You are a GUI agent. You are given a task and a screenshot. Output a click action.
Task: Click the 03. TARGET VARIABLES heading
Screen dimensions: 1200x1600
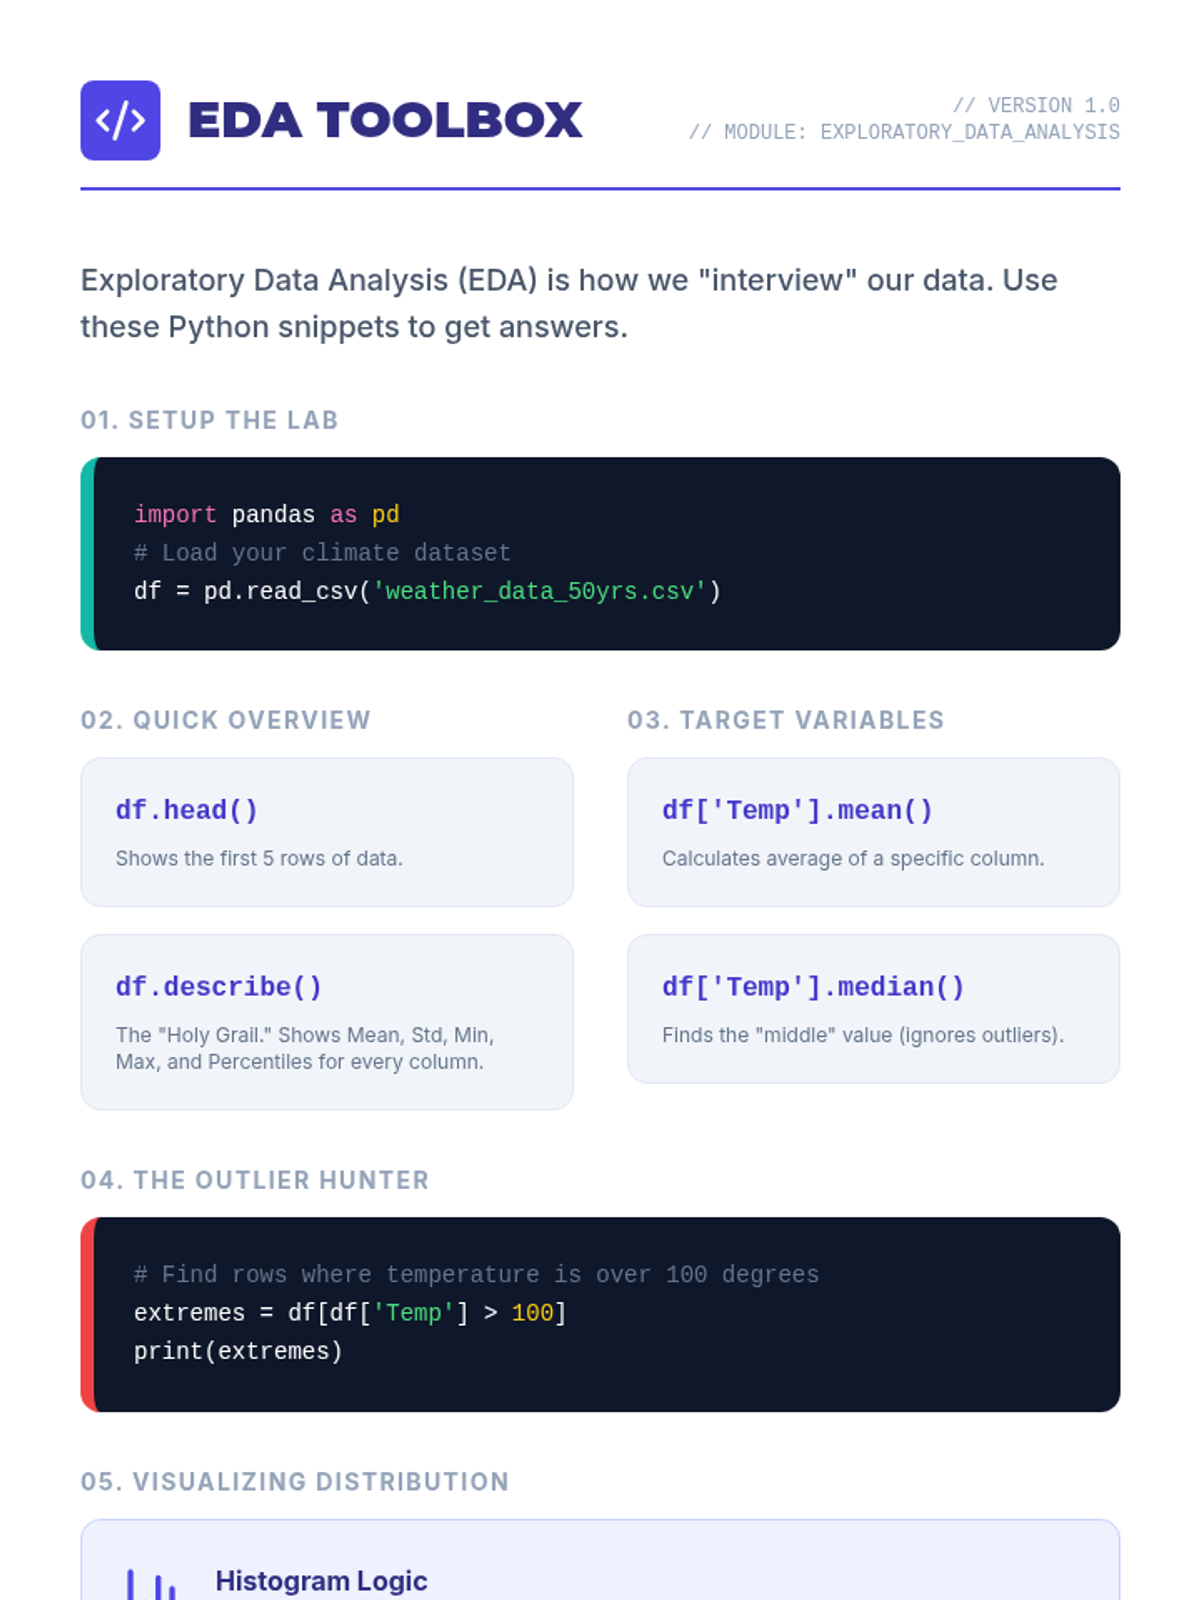tap(786, 720)
